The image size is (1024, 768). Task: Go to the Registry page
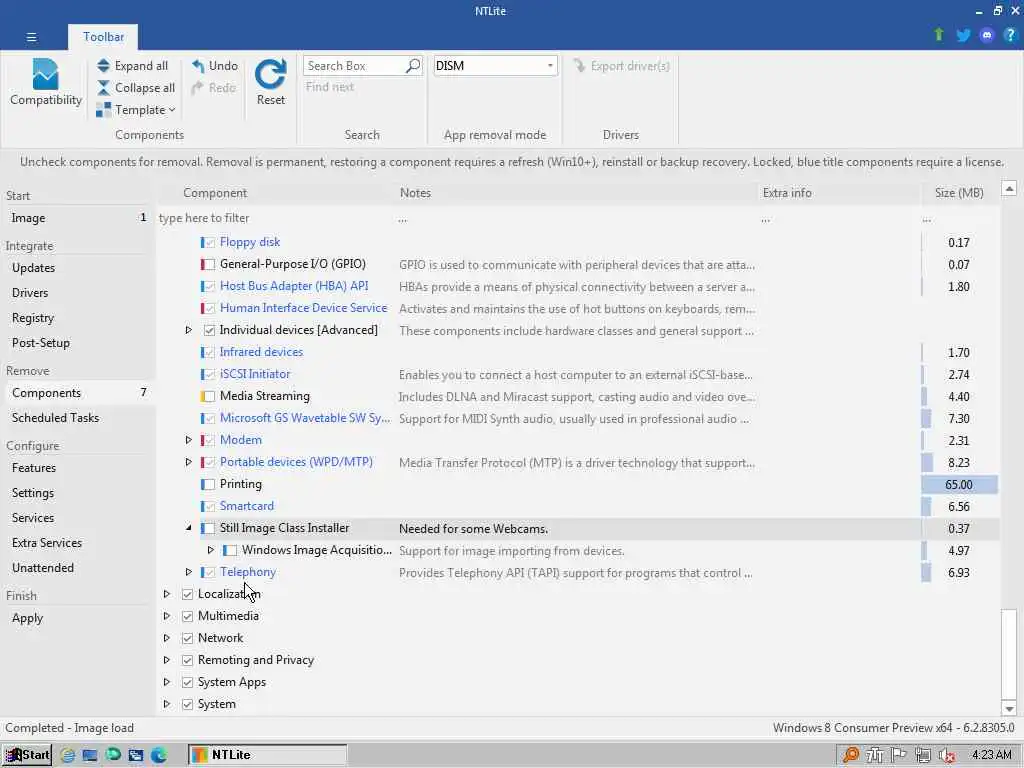point(78,318)
